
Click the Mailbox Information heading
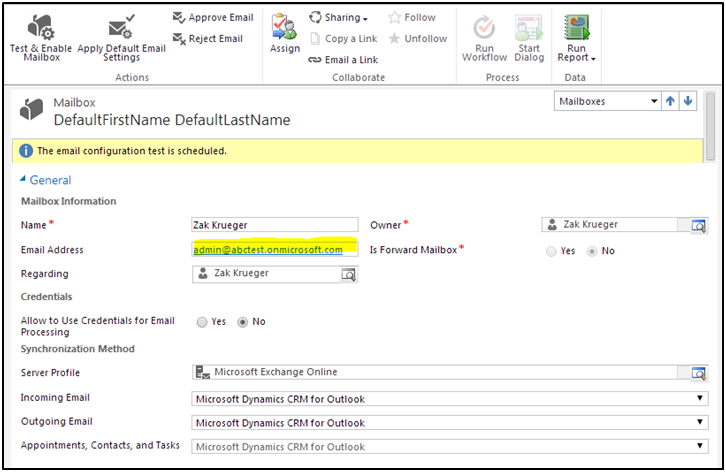pyautogui.click(x=69, y=201)
